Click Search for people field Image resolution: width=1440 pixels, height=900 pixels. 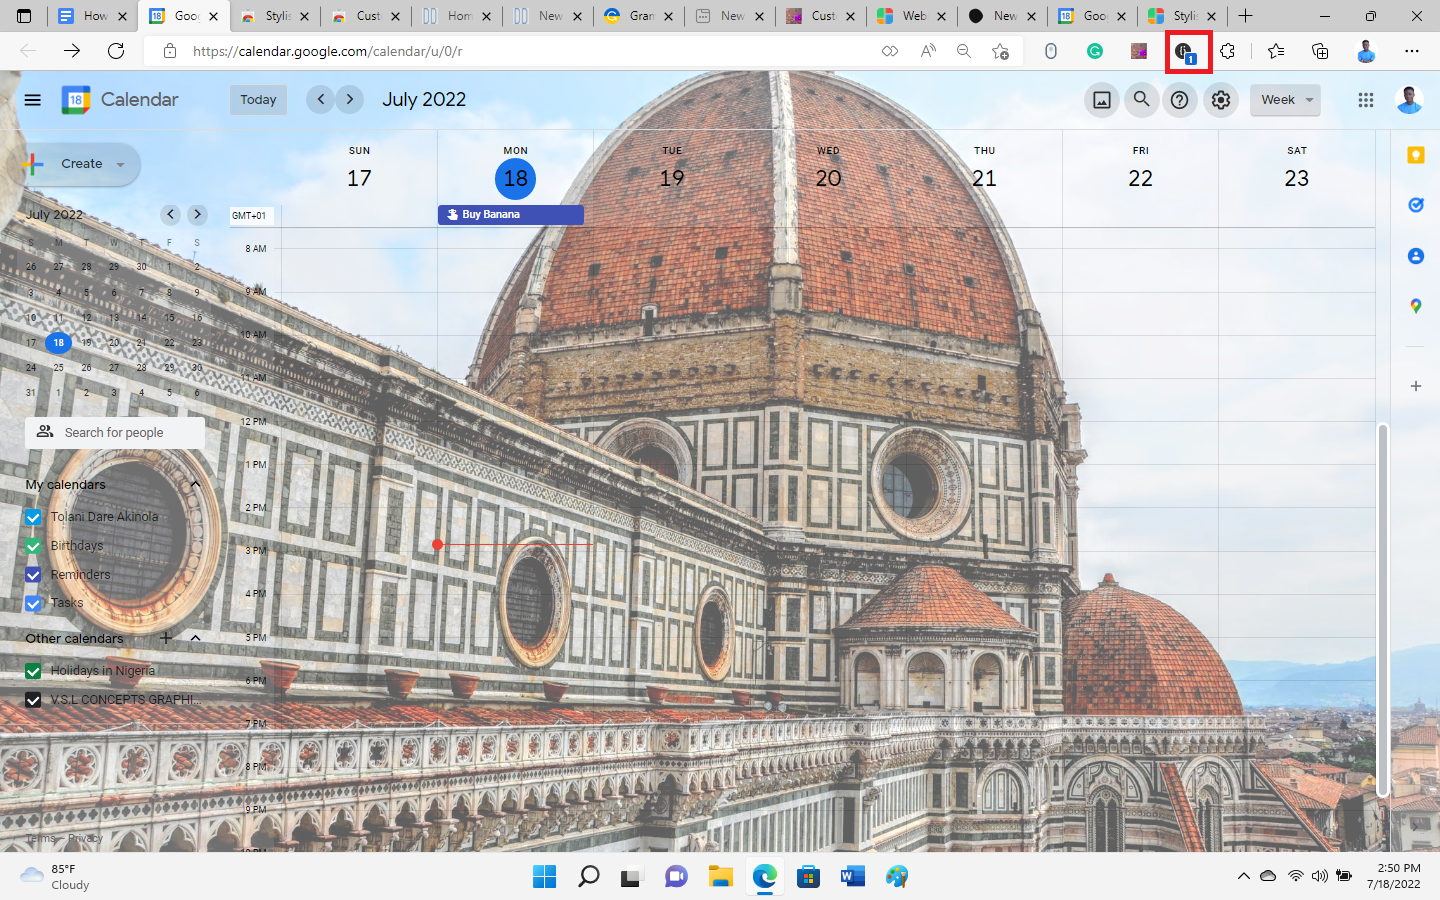[x=115, y=433]
